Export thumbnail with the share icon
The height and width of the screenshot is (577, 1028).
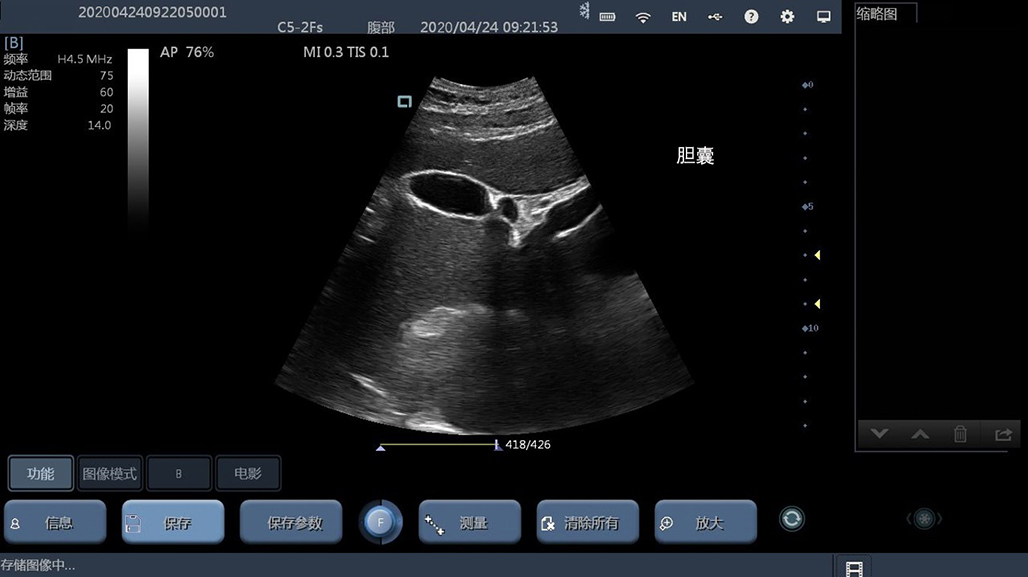tap(1002, 434)
